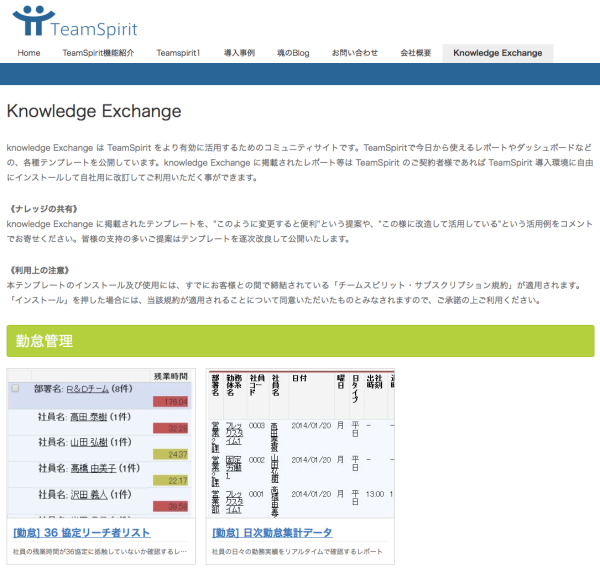Screen dimensions: 600x573
Task: Click the 社員の残業時間が36協定 description text
Action: click(x=100, y=552)
